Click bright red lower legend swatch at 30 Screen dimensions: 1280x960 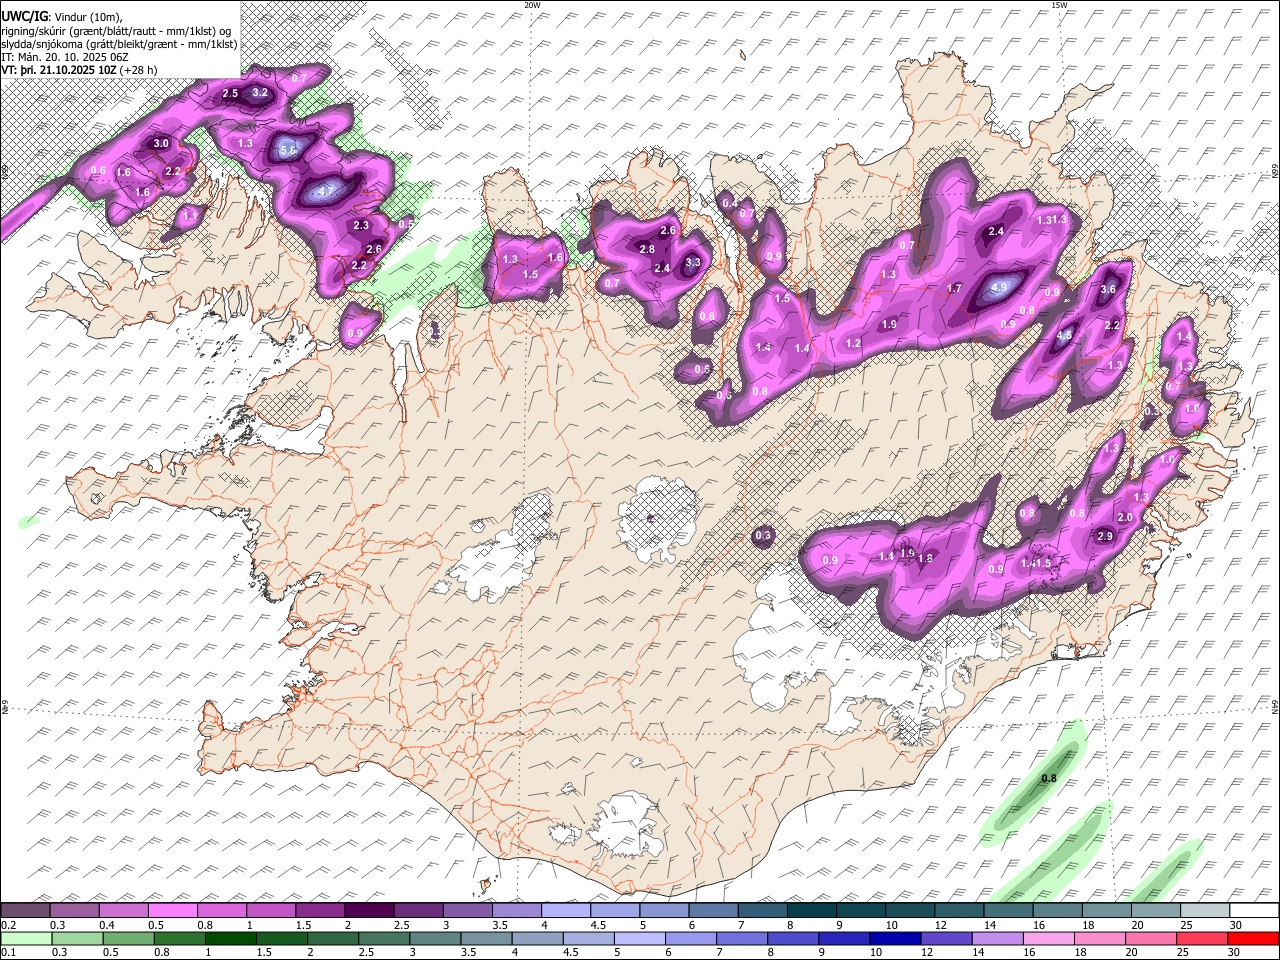(x=1252, y=938)
